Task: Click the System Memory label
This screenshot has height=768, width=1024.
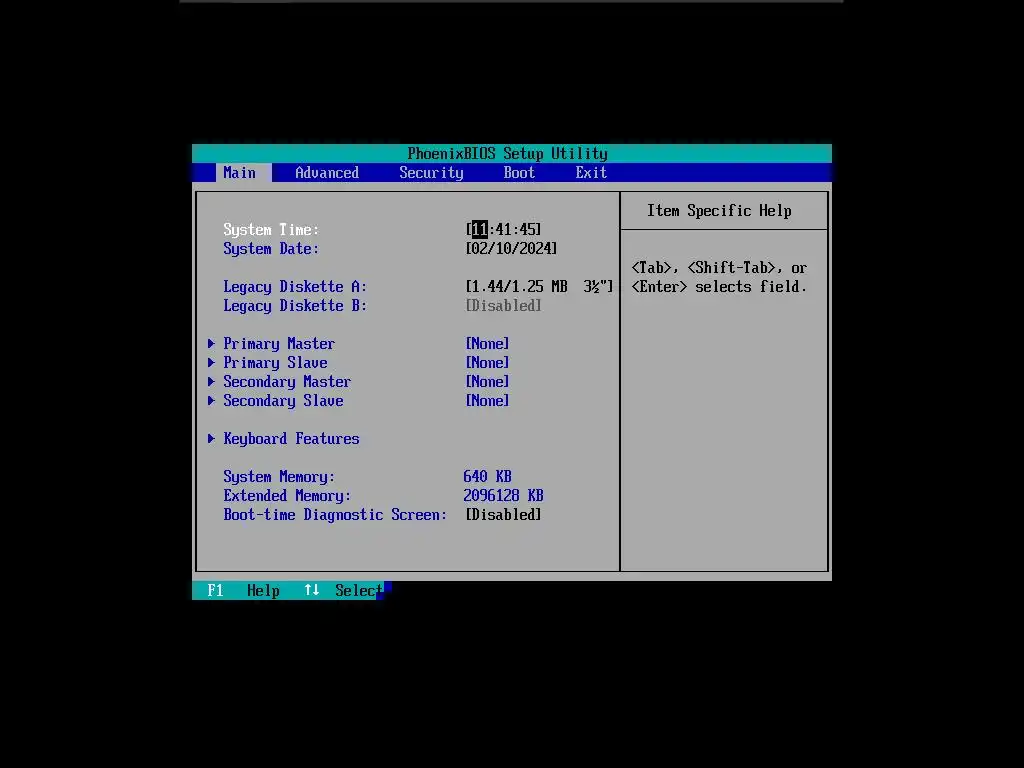Action: (279, 477)
